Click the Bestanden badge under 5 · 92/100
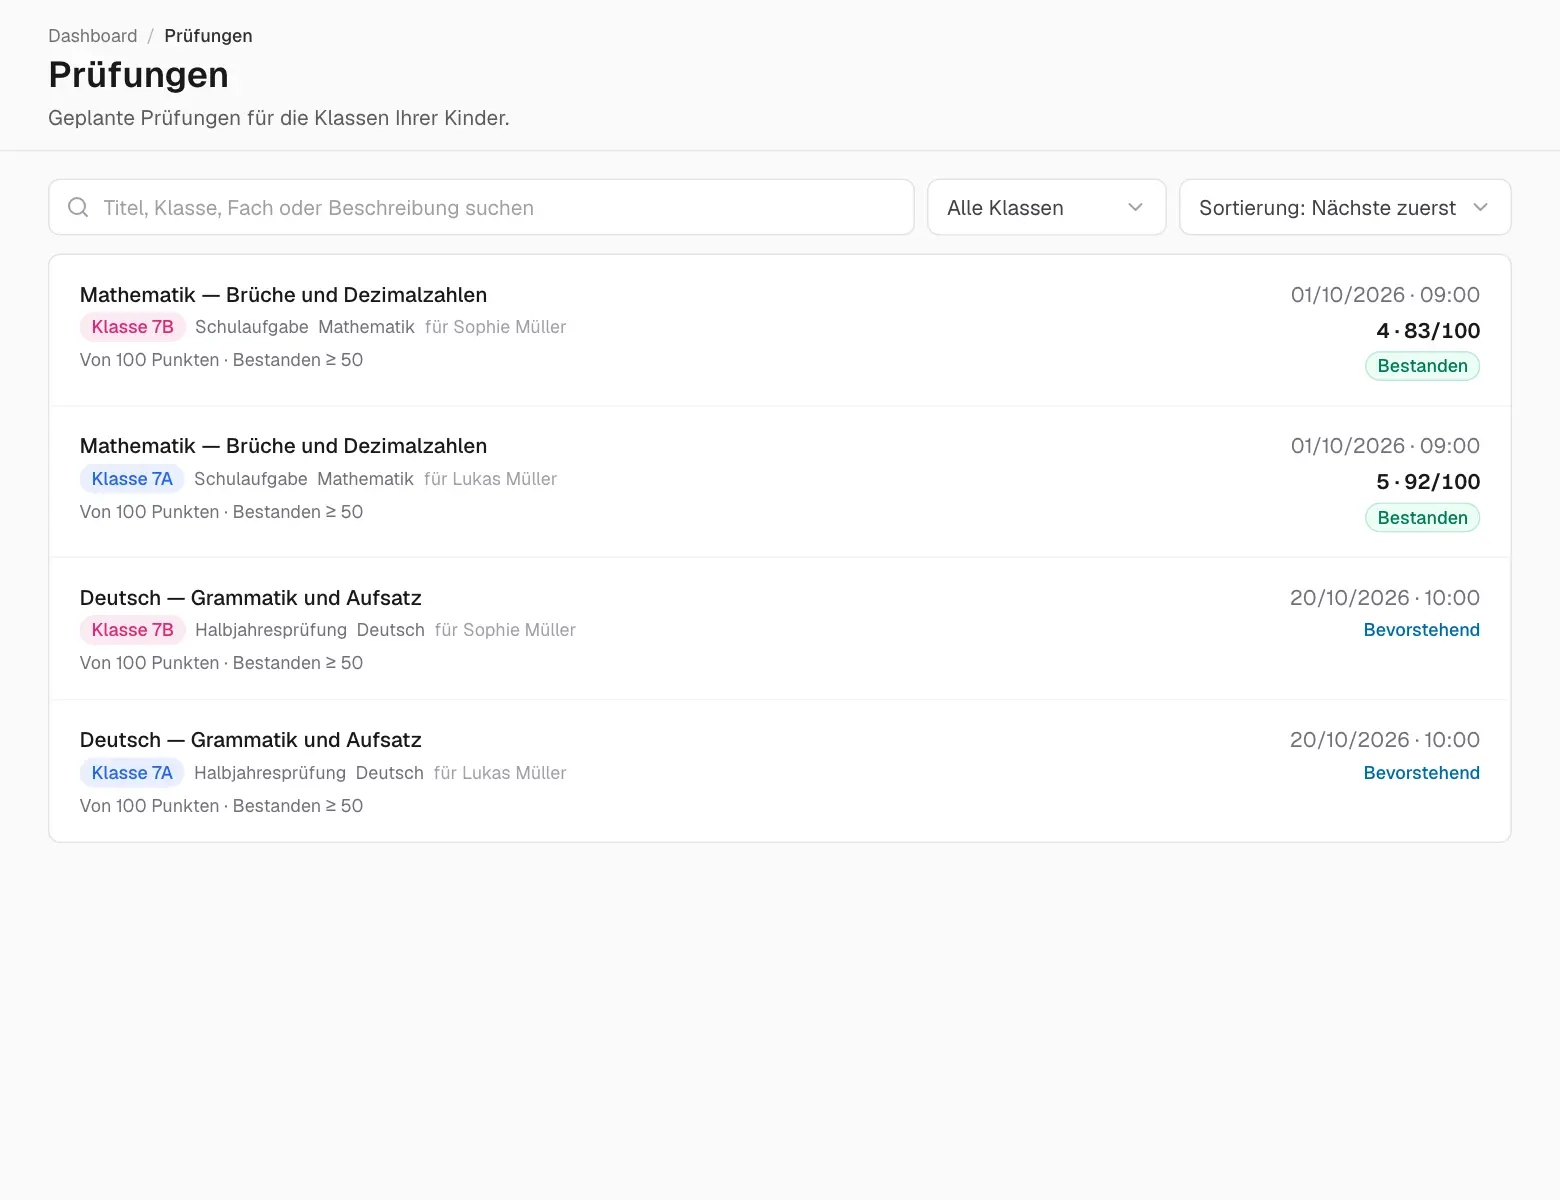This screenshot has width=1560, height=1200. tap(1422, 518)
